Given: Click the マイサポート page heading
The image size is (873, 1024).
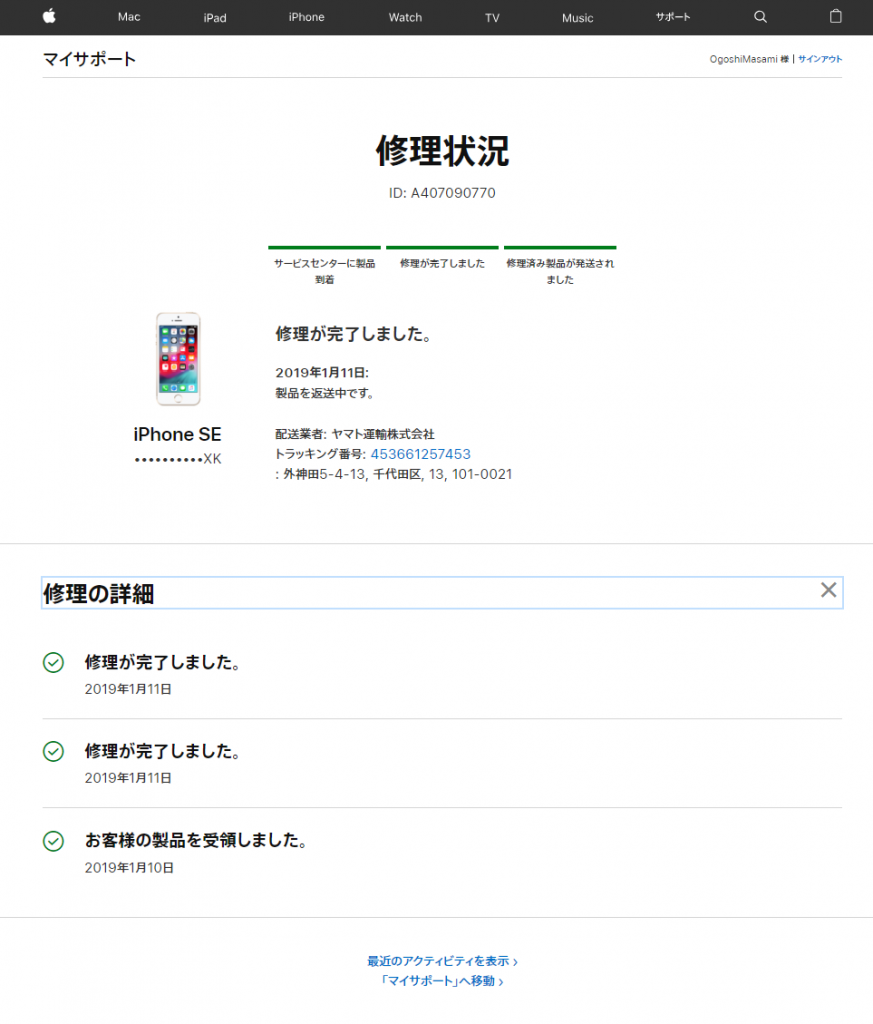Looking at the screenshot, I should click(x=89, y=59).
